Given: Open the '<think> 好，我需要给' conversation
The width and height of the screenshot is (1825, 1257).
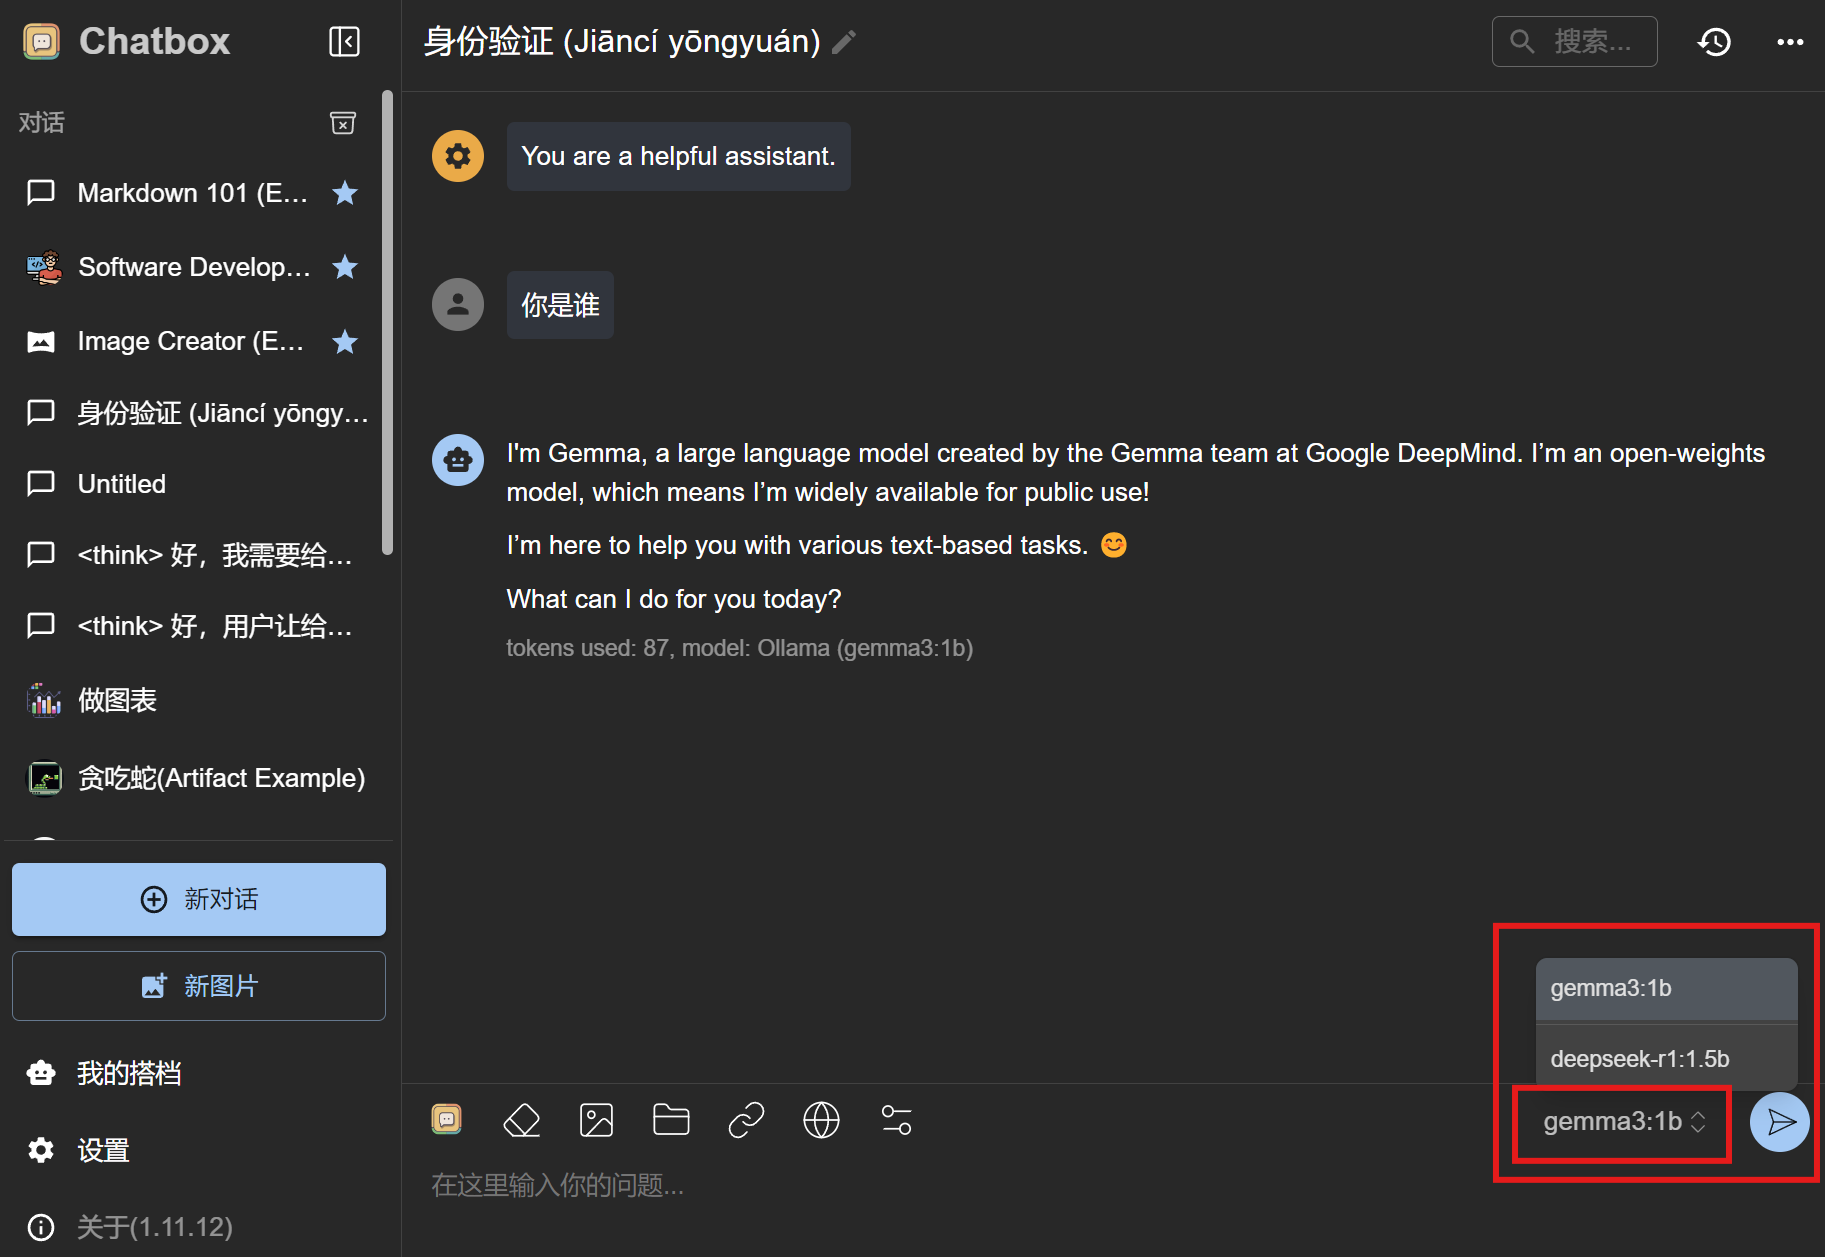Looking at the screenshot, I should point(192,555).
